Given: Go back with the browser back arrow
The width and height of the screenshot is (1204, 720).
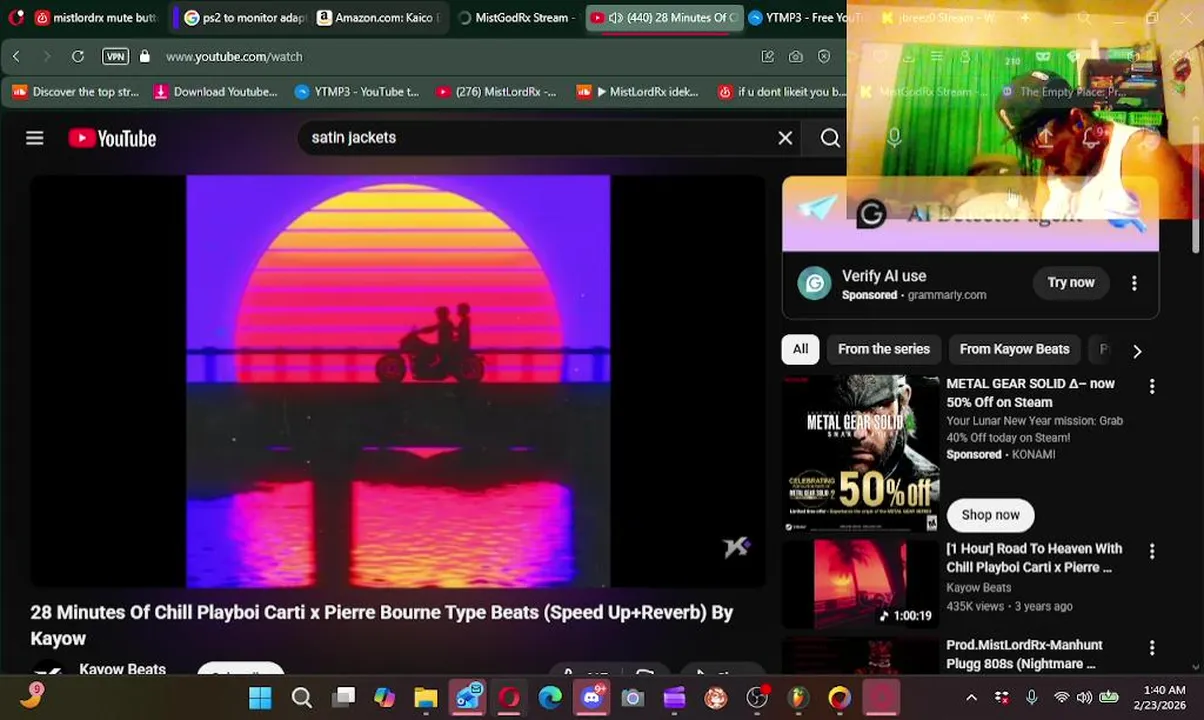Looking at the screenshot, I should tap(16, 56).
